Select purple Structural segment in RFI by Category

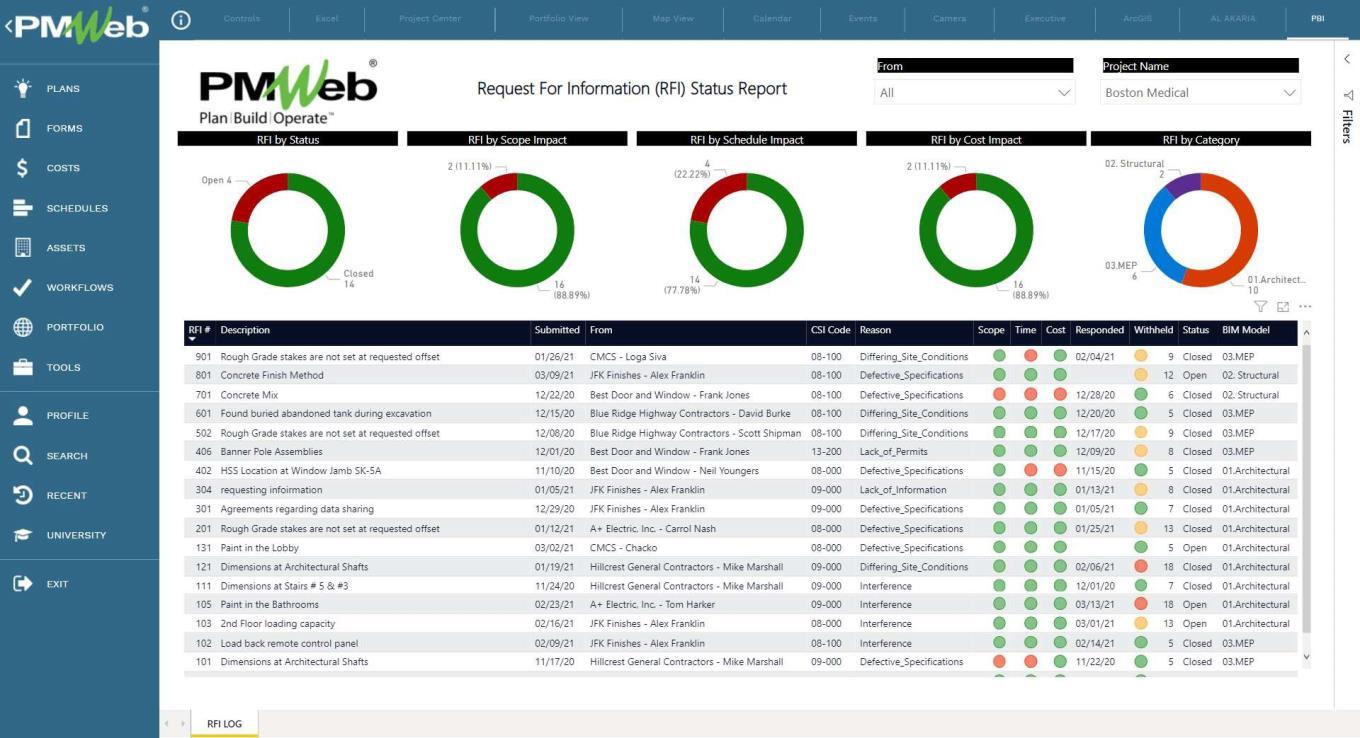pos(1182,183)
